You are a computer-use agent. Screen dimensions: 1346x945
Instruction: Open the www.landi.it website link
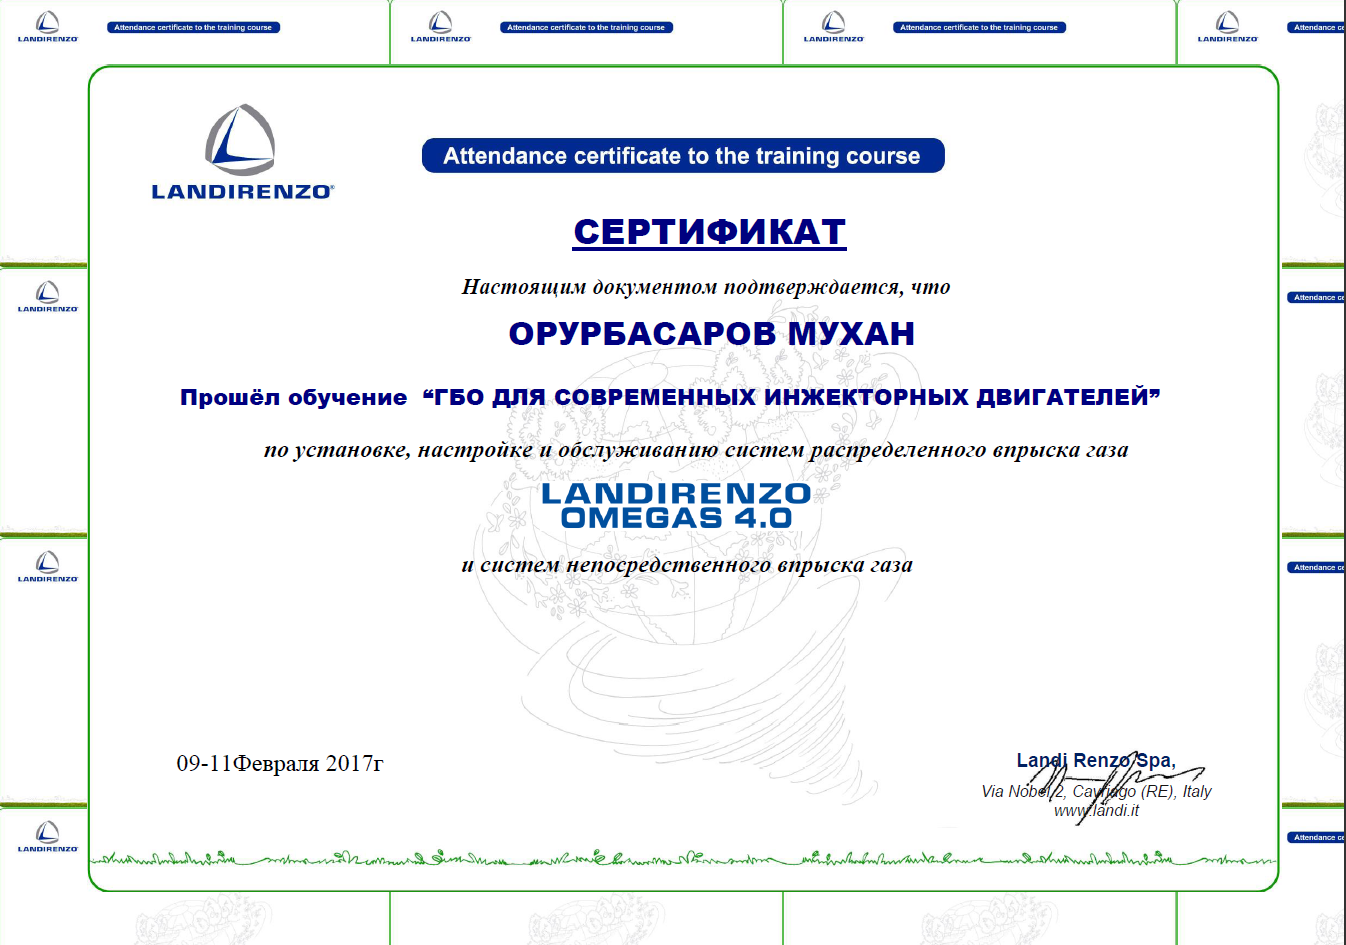(1096, 811)
